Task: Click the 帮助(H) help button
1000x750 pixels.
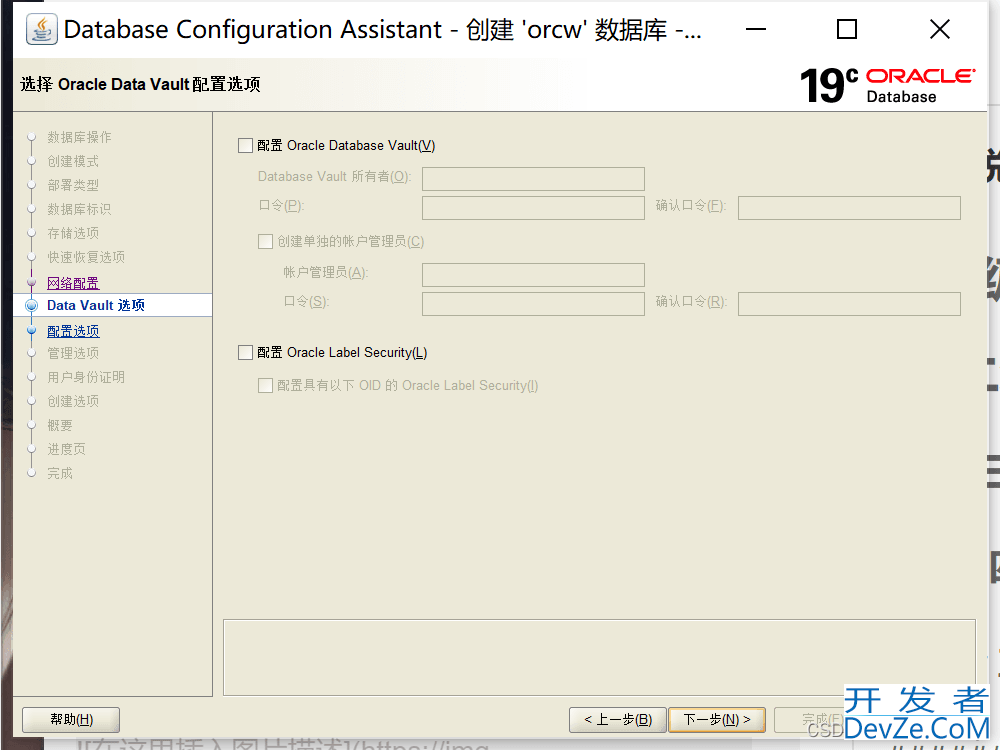Action: pos(71,719)
